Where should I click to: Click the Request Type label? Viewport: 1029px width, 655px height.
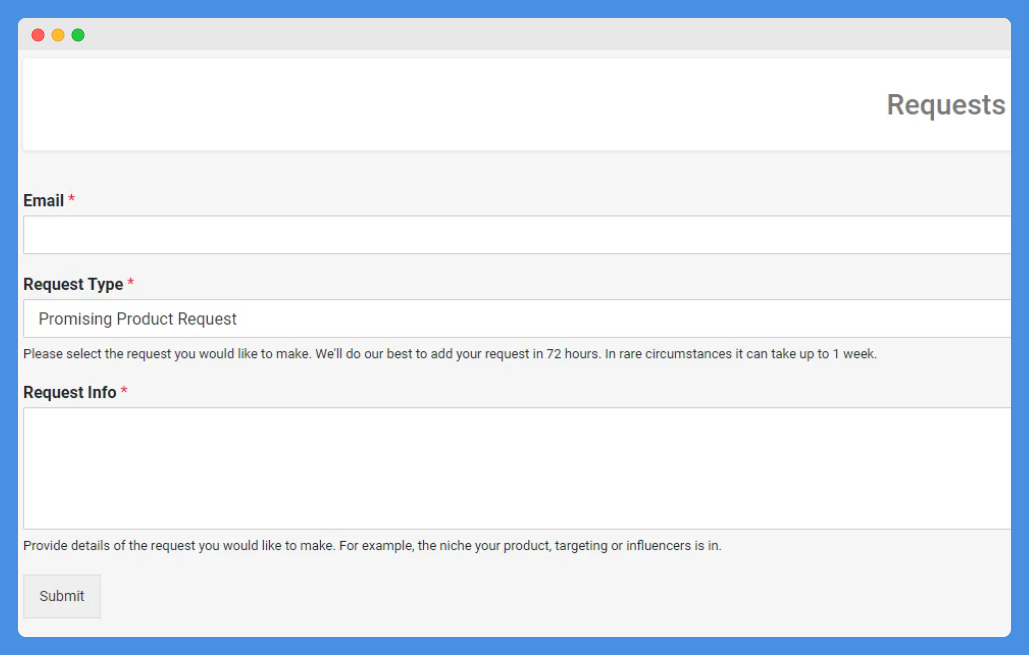coord(73,285)
